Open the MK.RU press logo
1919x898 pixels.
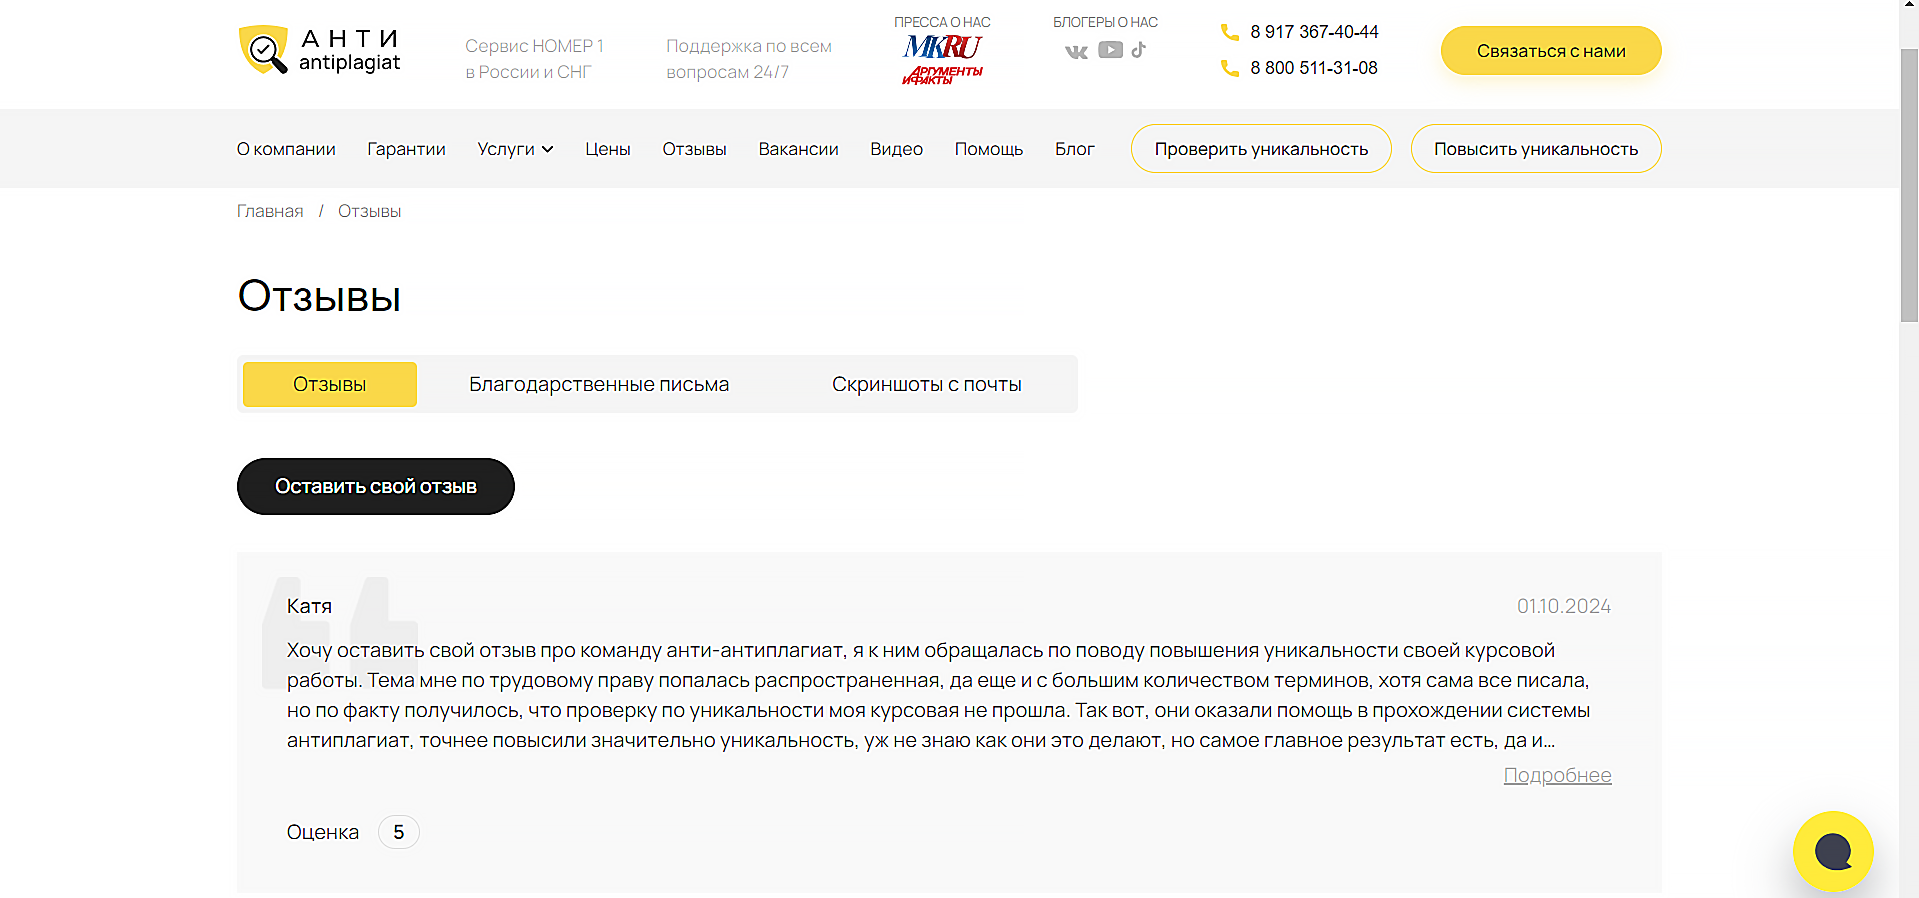pyautogui.click(x=942, y=47)
